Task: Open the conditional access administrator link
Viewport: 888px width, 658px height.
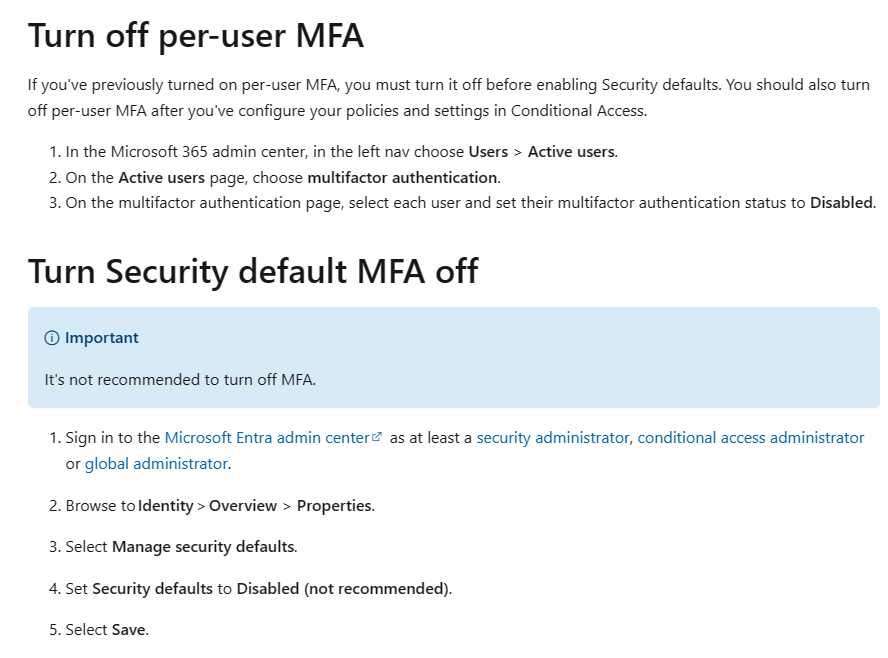Action: coord(750,438)
